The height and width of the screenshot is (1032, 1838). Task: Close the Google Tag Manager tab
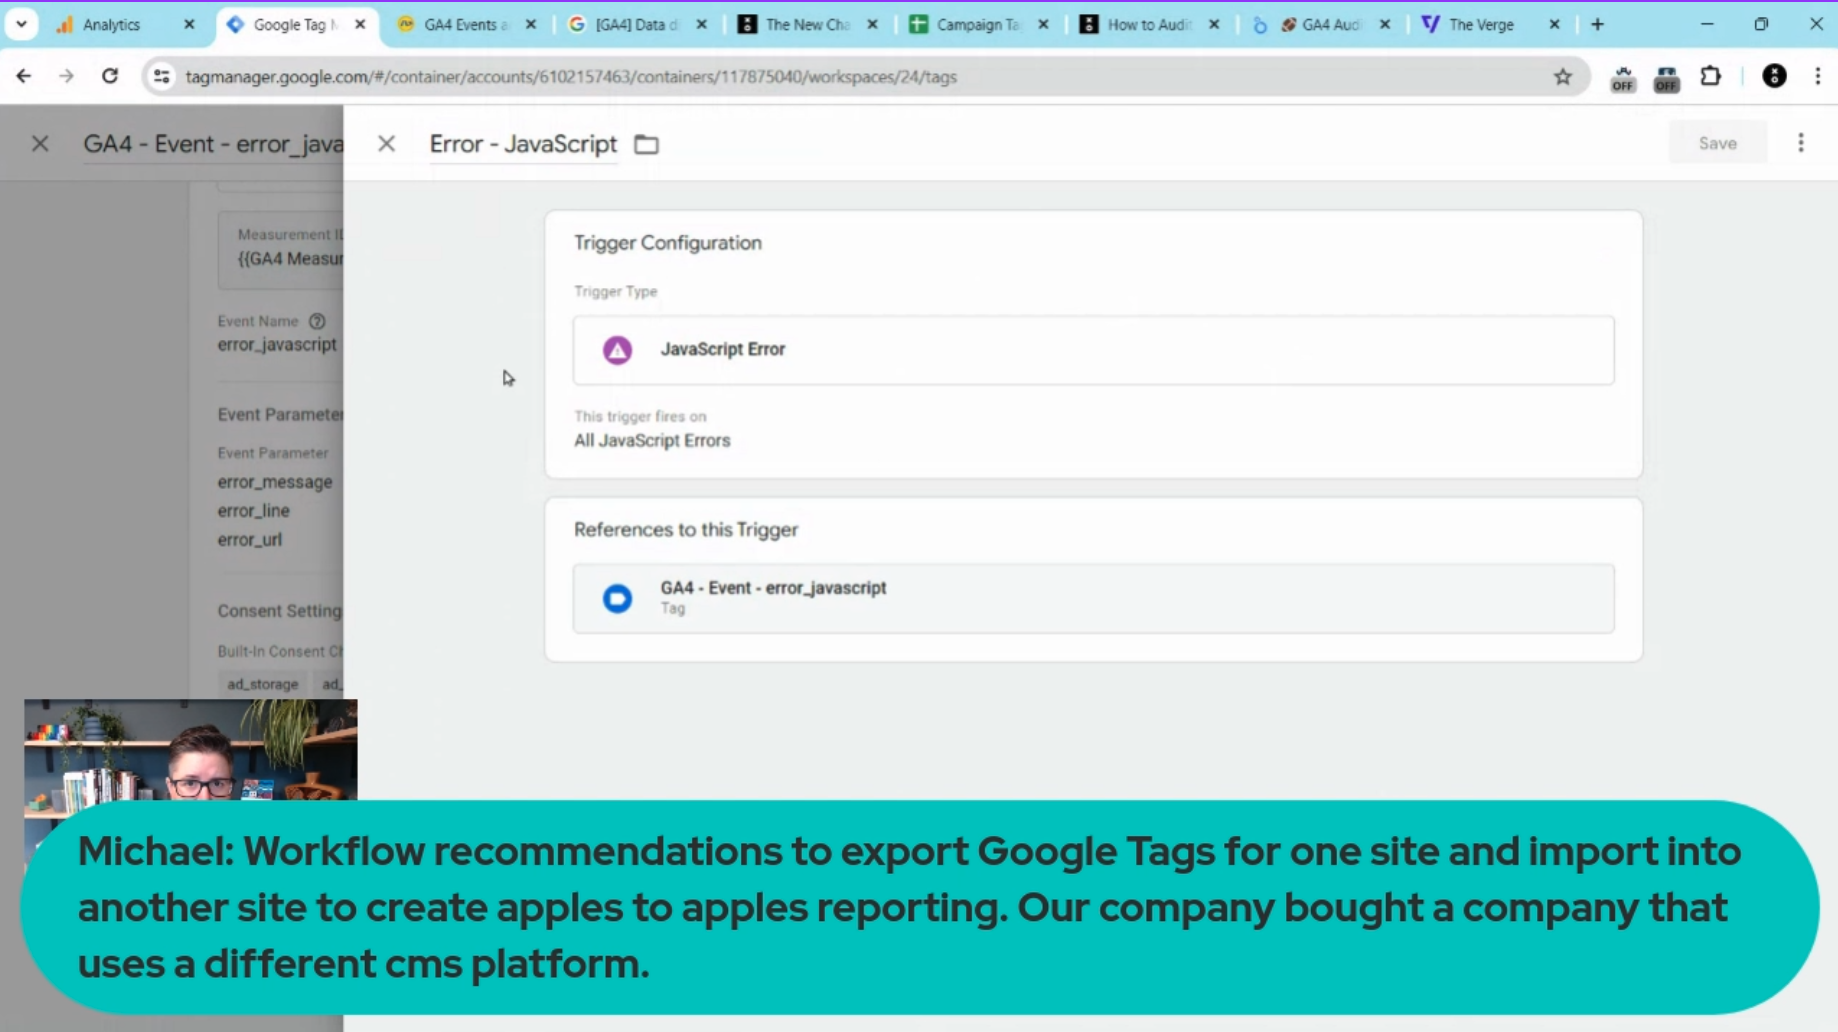(360, 24)
